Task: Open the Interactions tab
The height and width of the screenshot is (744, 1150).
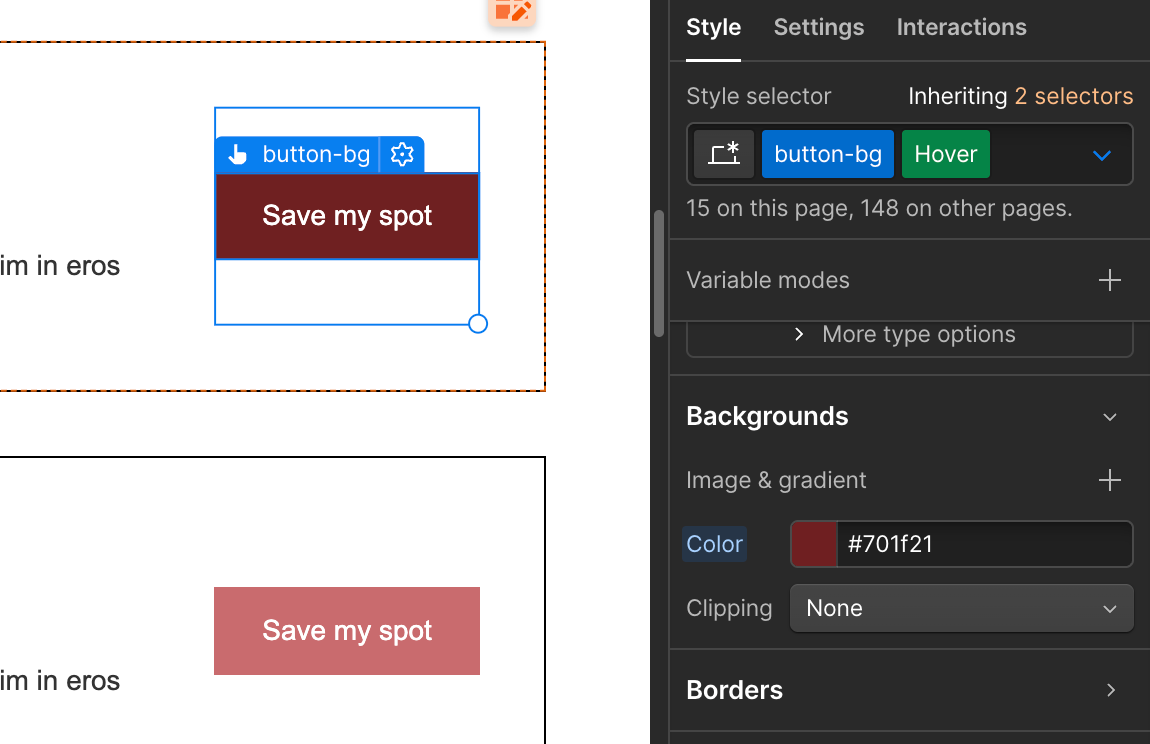Action: pos(961,27)
